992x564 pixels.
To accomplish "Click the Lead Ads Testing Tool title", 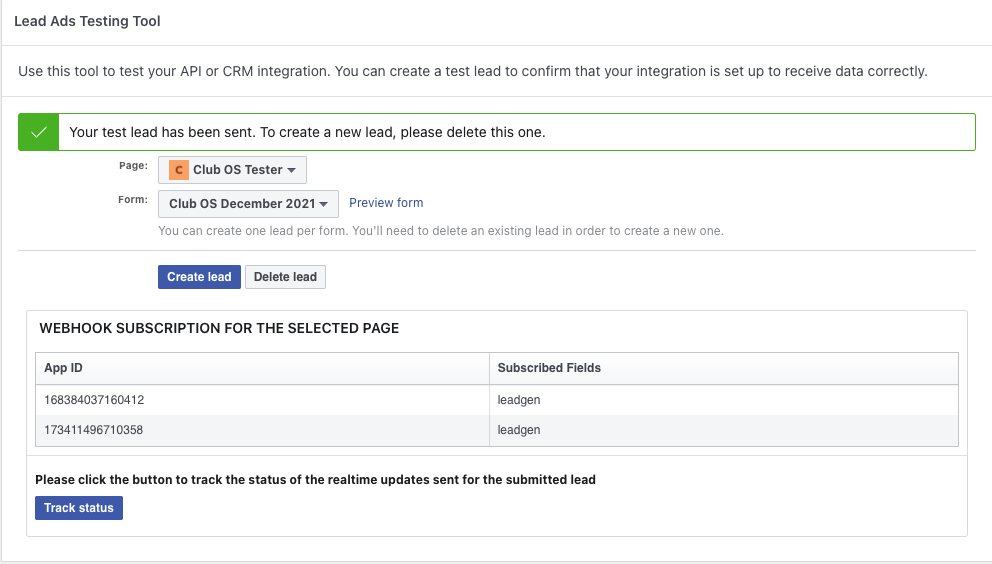I will pos(87,21).
